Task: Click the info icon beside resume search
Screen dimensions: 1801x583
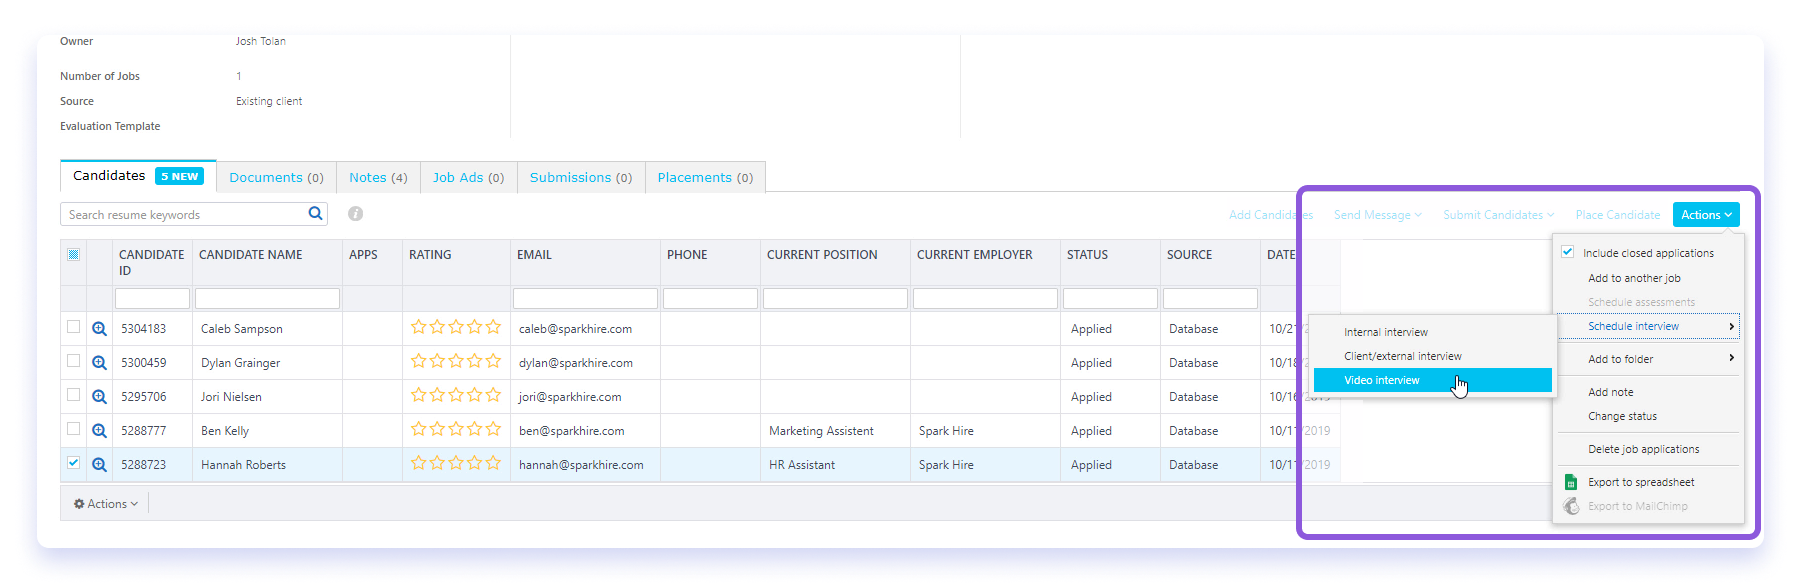Action: tap(355, 213)
